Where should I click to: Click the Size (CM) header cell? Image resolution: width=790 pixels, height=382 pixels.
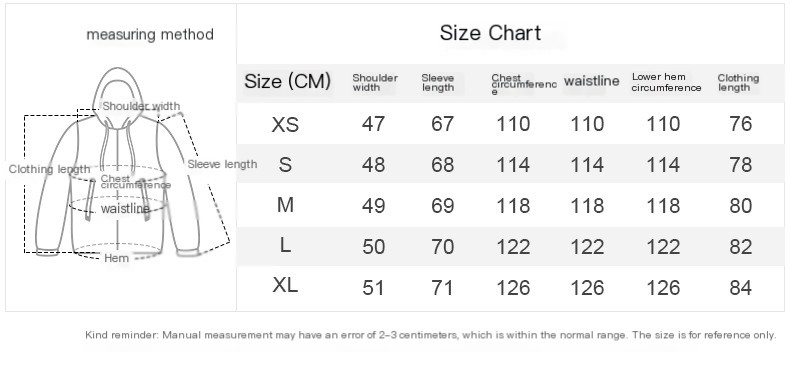(288, 81)
